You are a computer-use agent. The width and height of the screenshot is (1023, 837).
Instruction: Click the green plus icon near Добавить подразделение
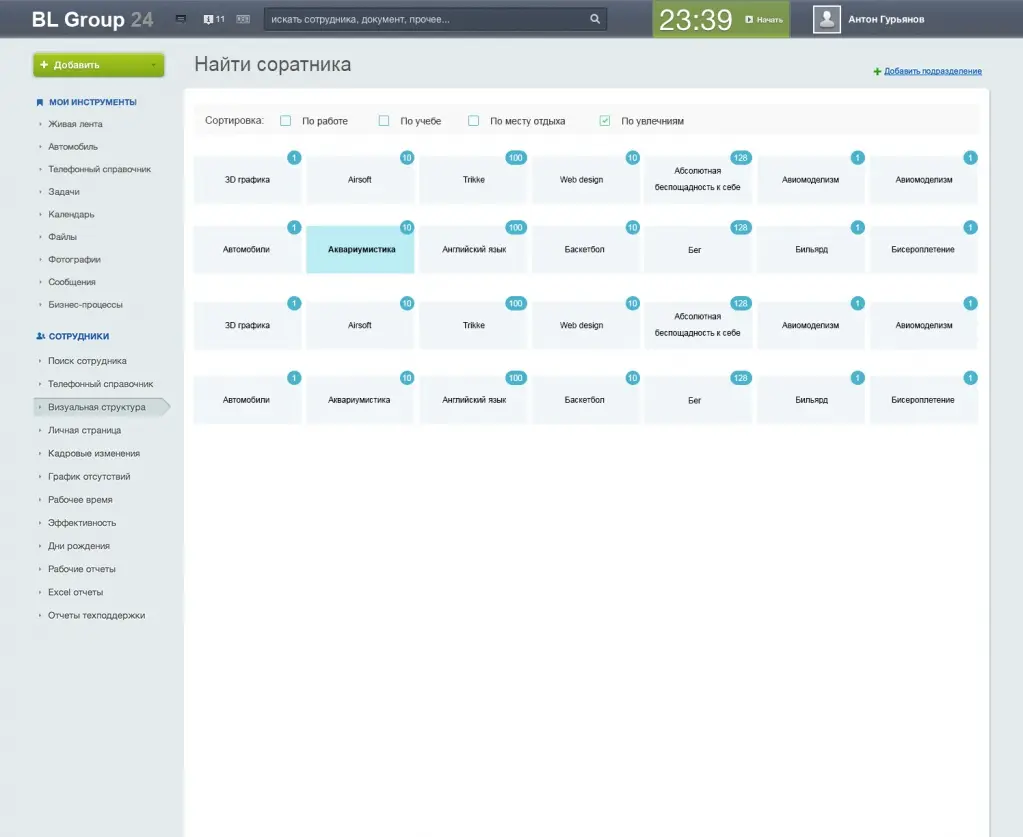(877, 72)
